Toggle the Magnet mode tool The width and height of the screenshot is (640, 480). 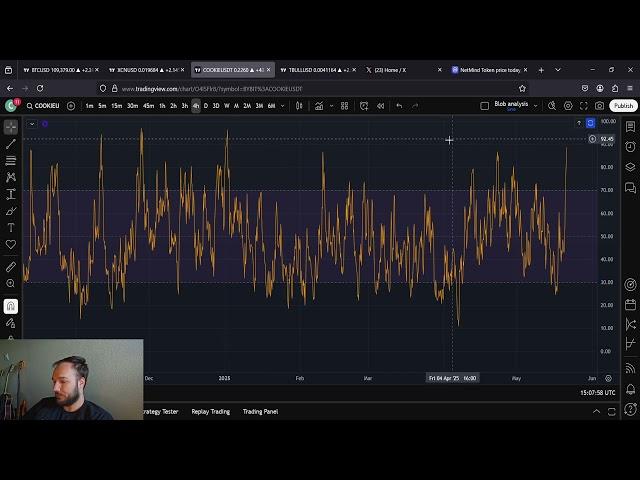(11, 306)
